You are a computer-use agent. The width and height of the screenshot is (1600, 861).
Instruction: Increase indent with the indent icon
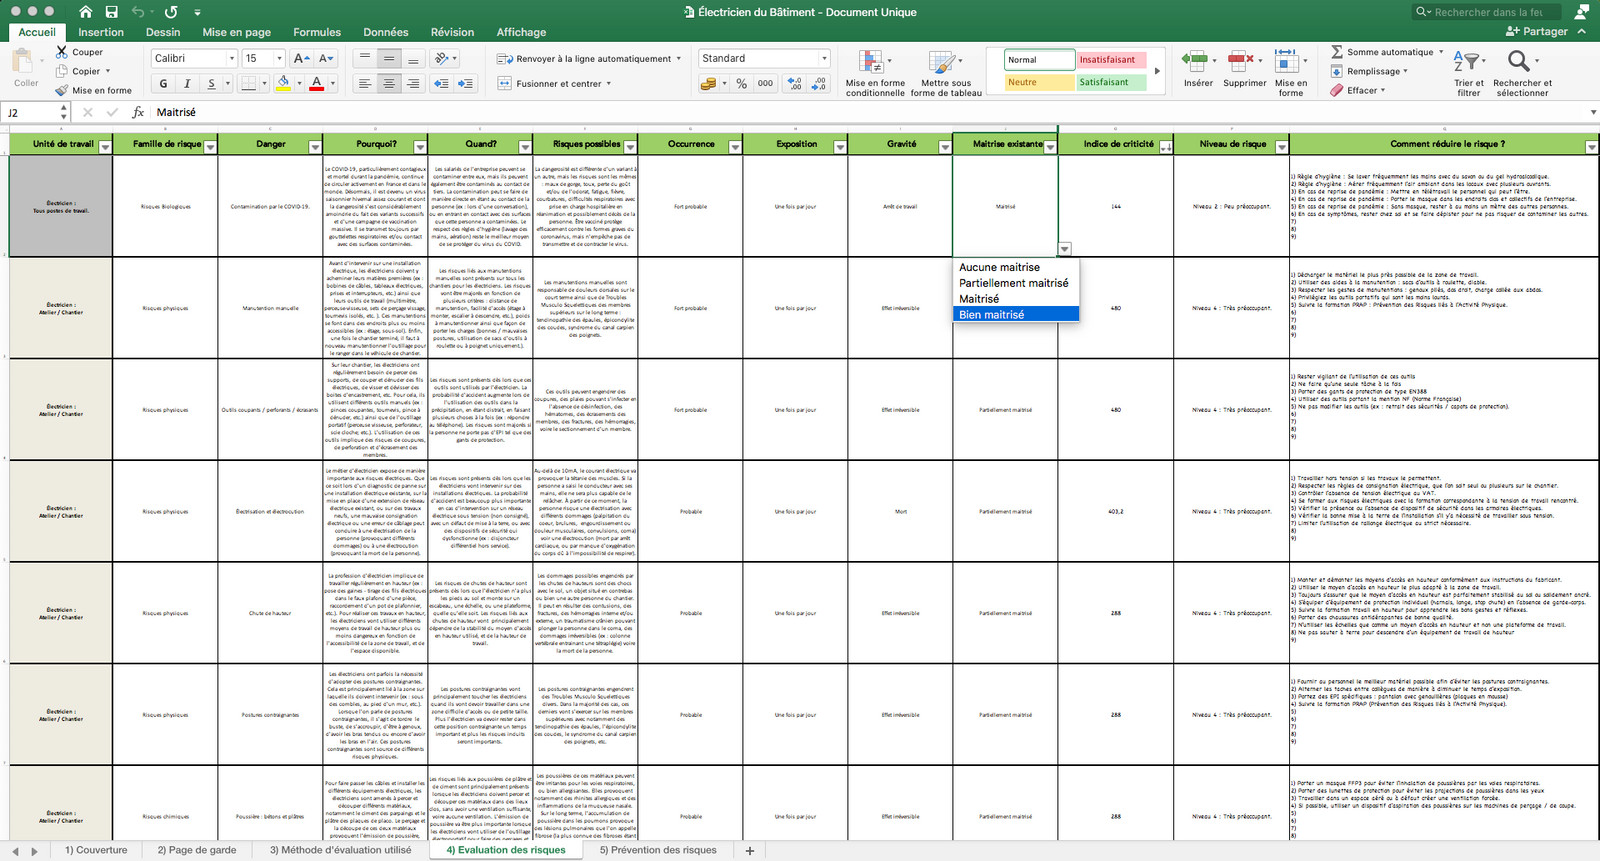[x=465, y=84]
